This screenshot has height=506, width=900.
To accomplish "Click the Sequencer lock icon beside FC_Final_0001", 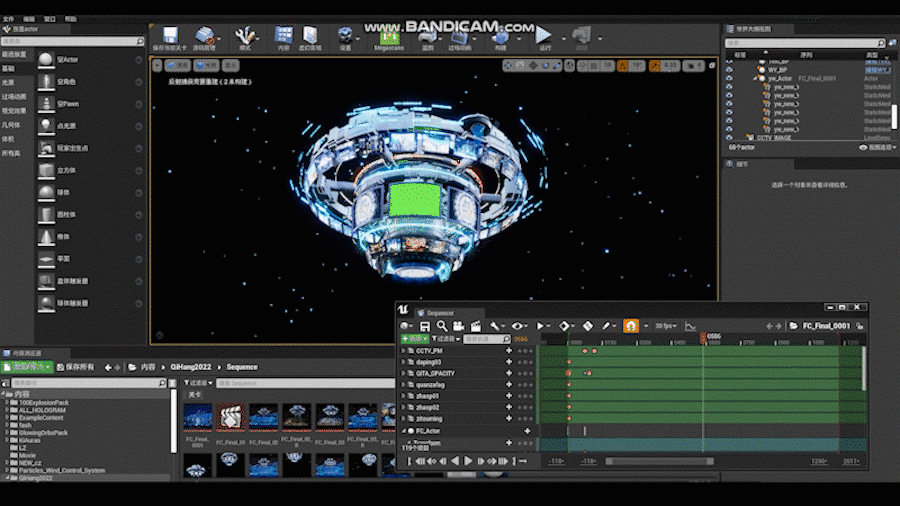I will tap(859, 326).
